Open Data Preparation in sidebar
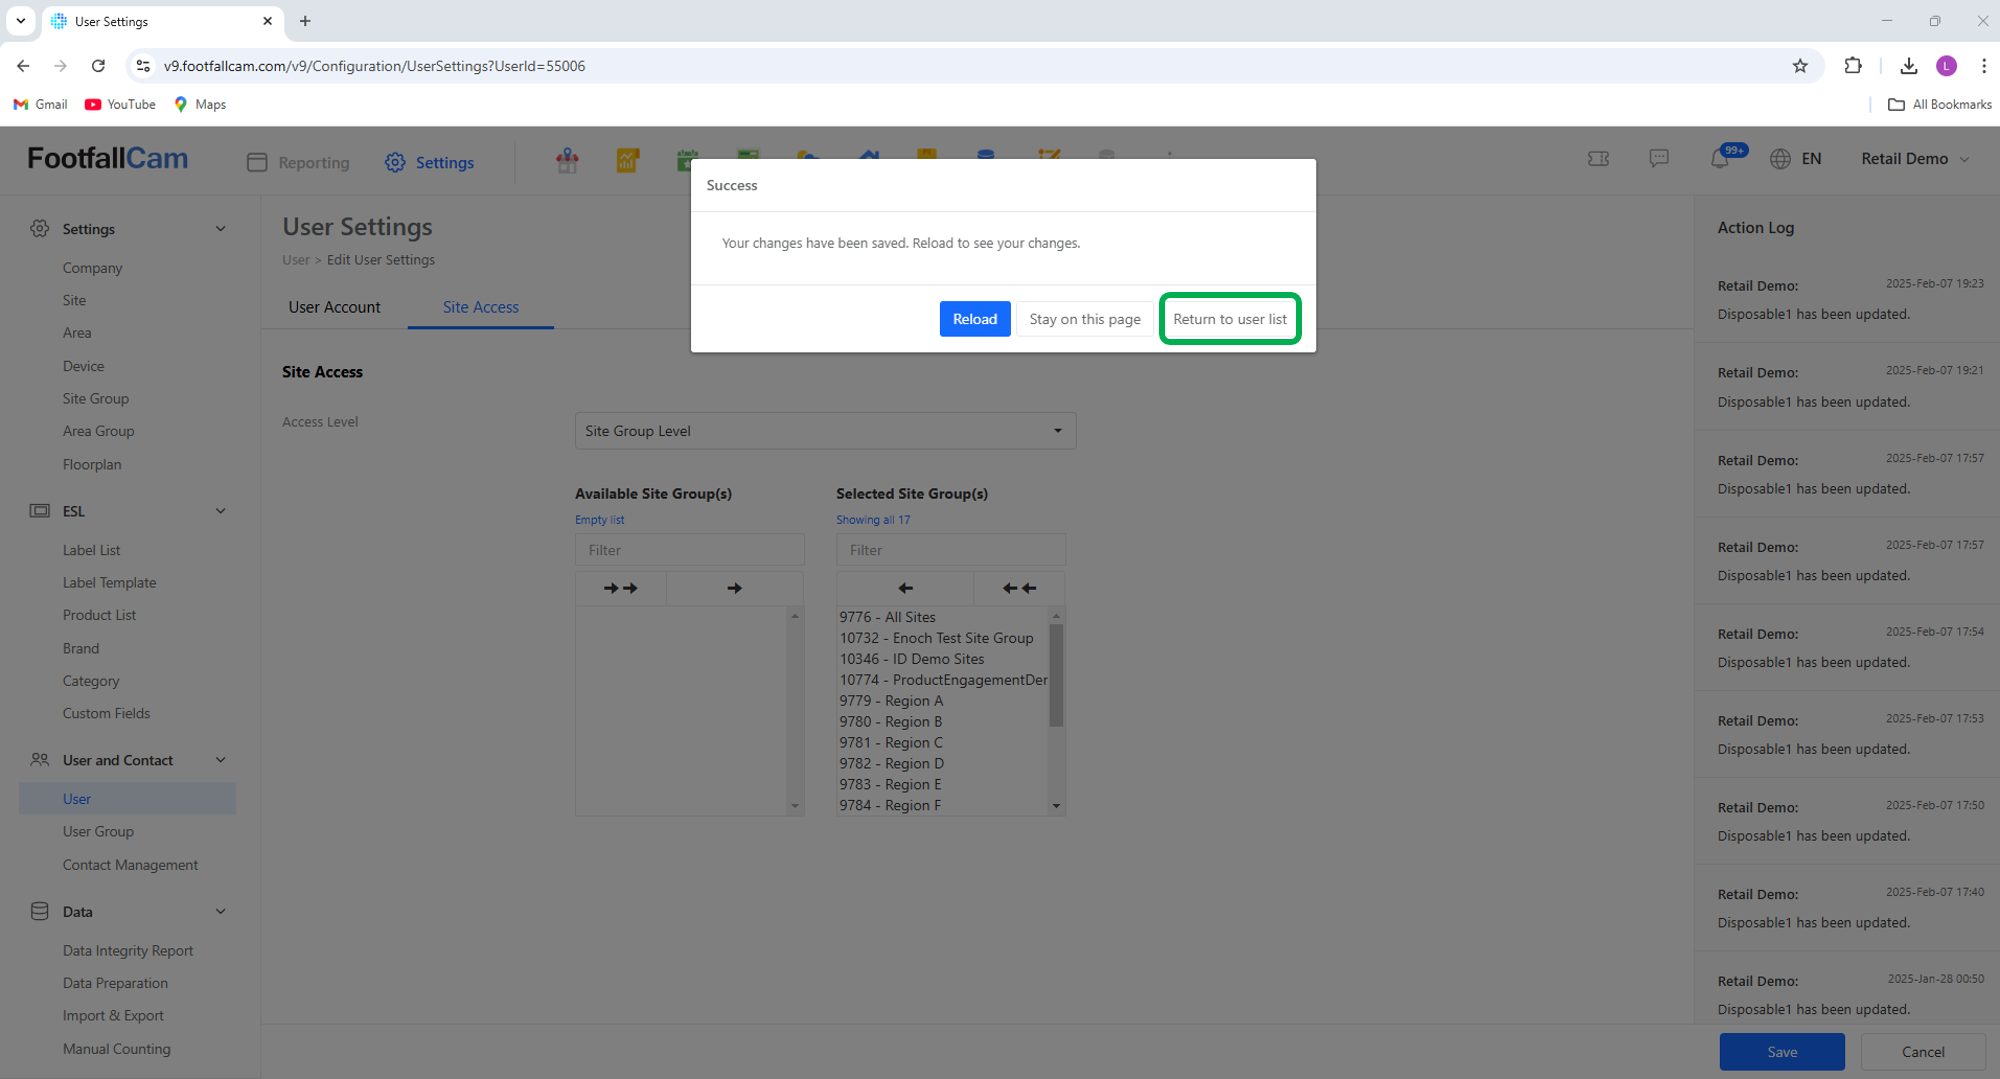This screenshot has height=1079, width=2000. [x=115, y=983]
